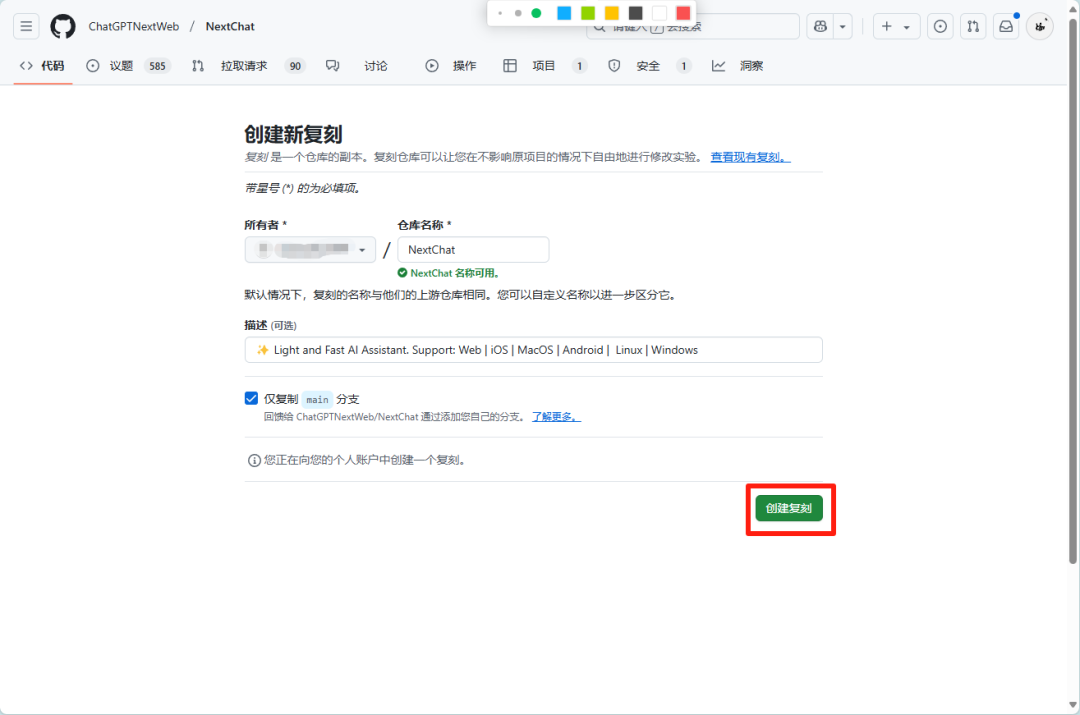Toggle the 仅复制 main 分支 checkbox
The width and height of the screenshot is (1080, 715).
[x=251, y=399]
